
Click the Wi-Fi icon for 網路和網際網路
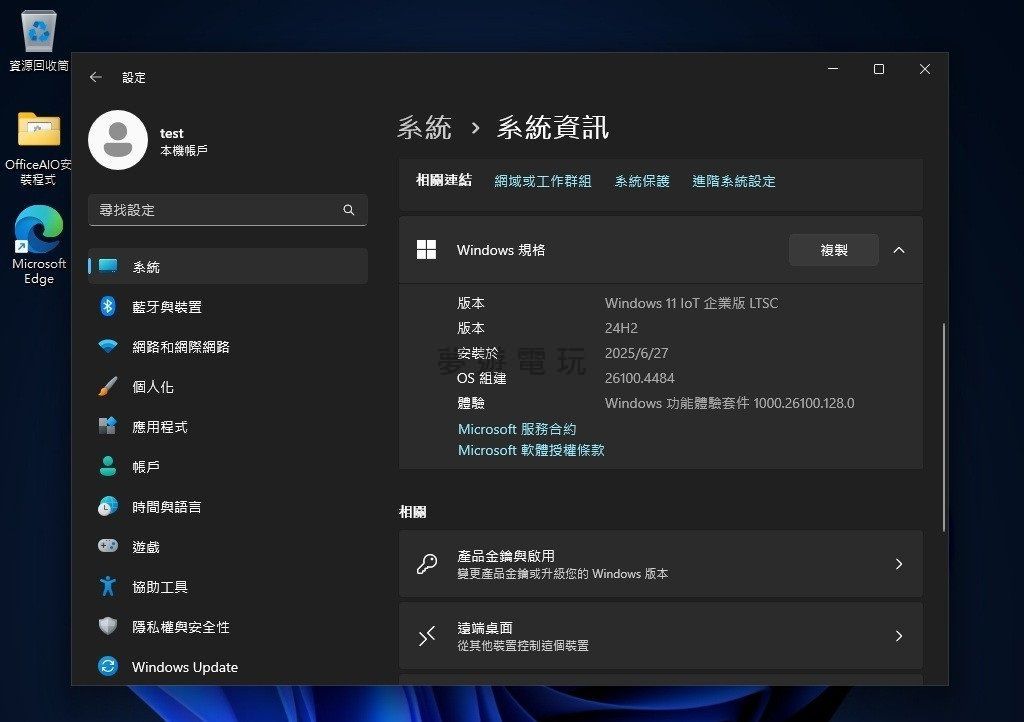108,346
